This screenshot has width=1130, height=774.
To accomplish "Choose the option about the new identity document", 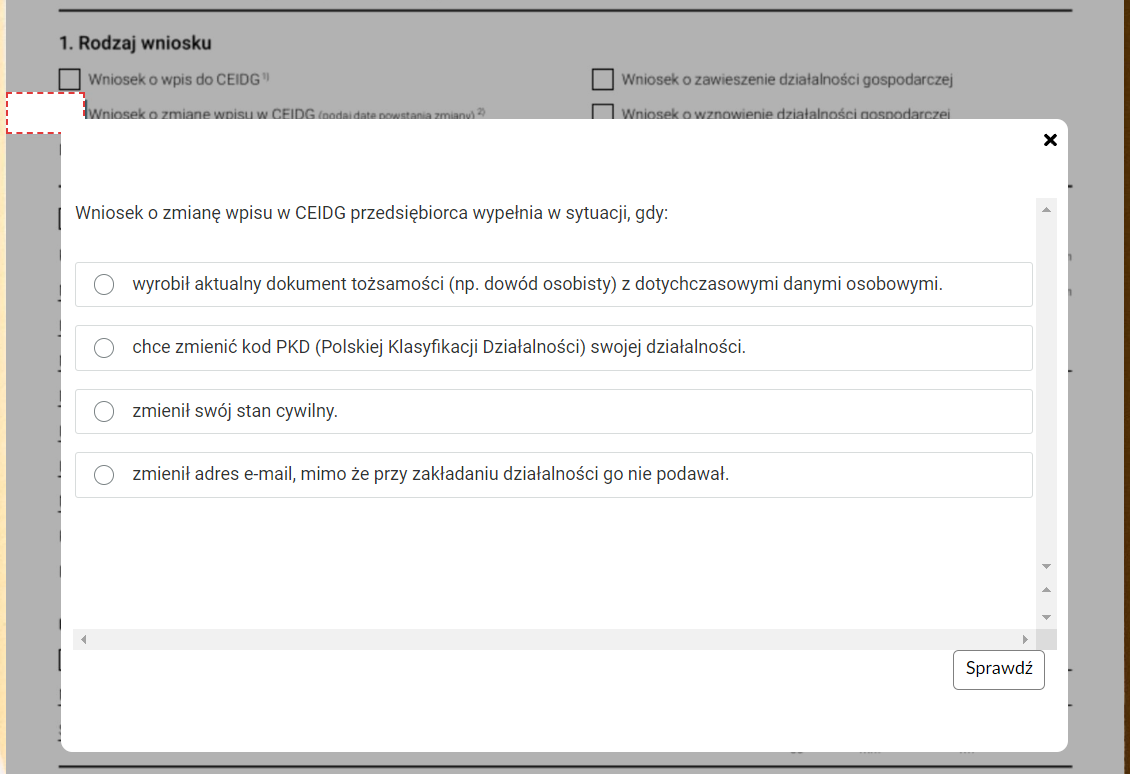I will 104,285.
